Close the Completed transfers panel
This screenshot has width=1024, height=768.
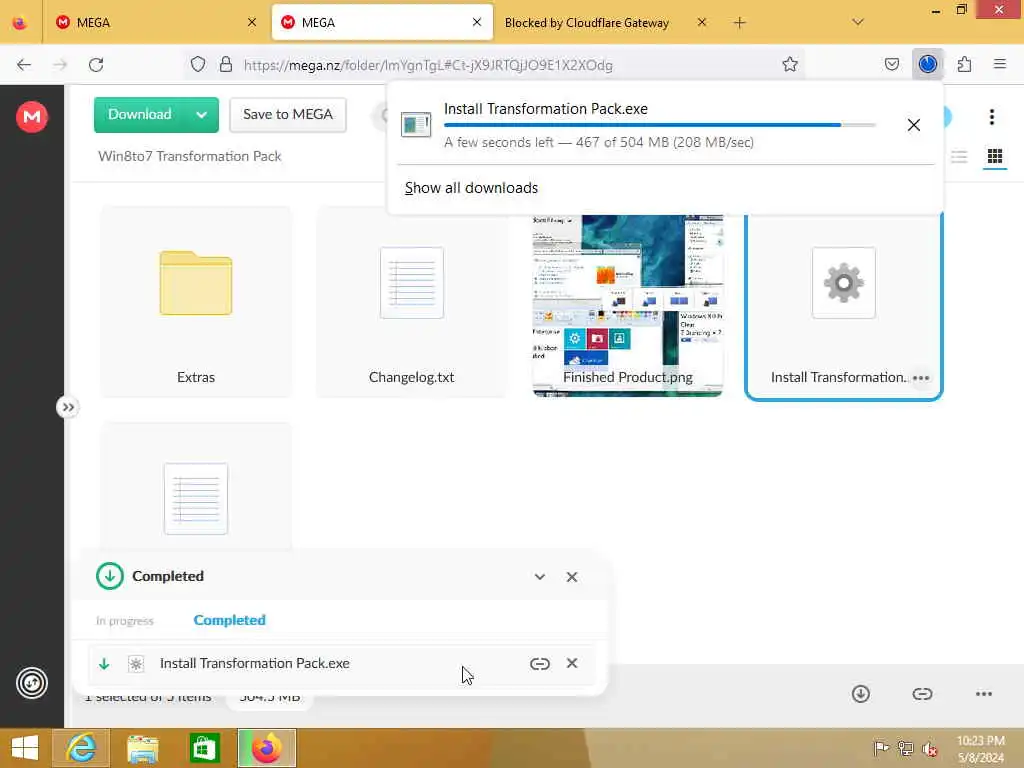tap(572, 577)
